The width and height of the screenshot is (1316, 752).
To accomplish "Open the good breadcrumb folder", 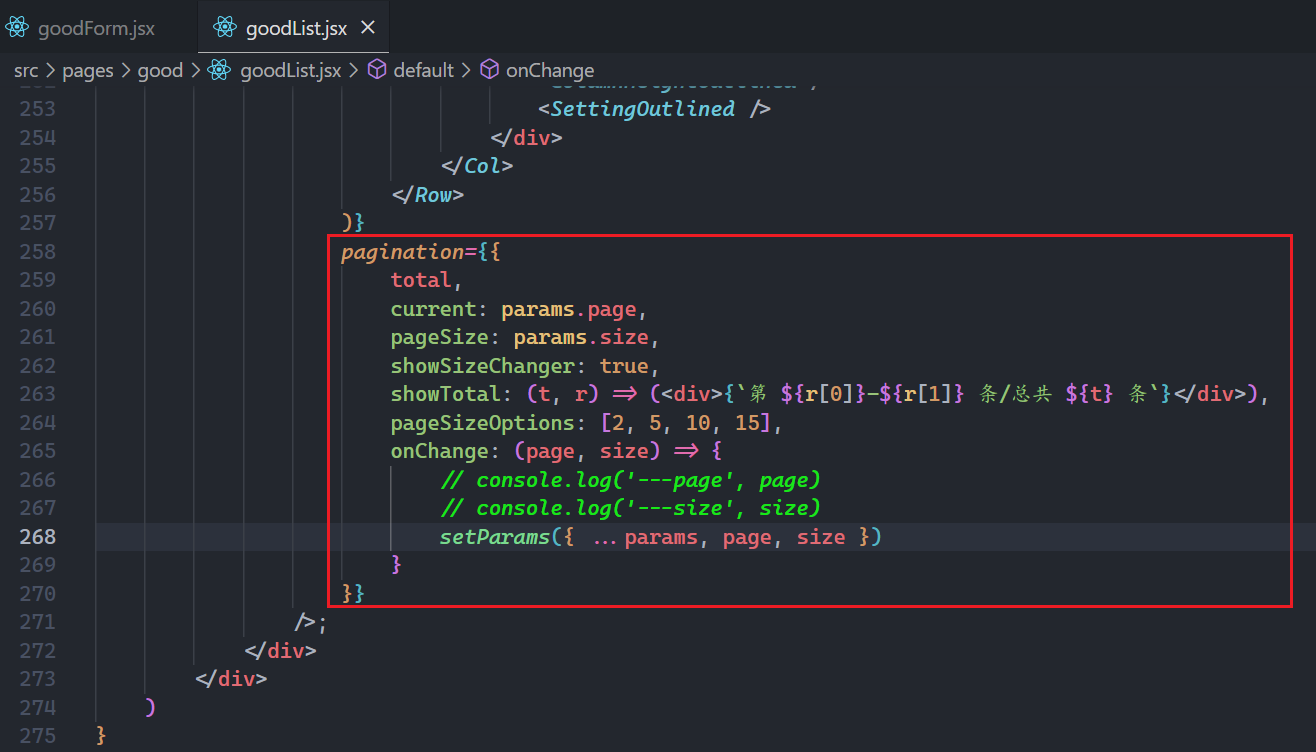I will pyautogui.click(x=160, y=70).
